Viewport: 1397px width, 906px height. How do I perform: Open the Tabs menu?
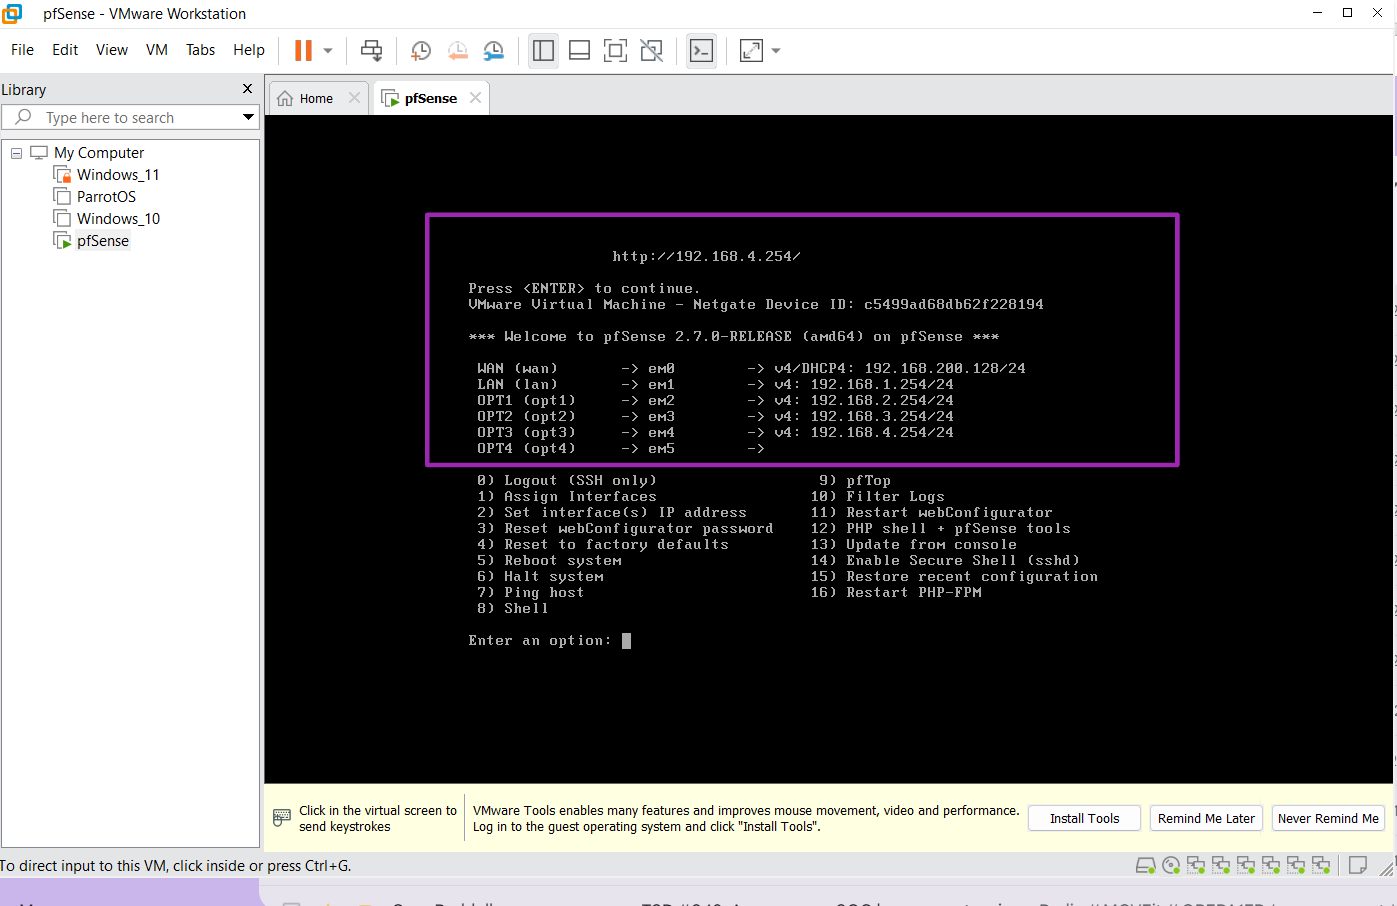tap(200, 50)
